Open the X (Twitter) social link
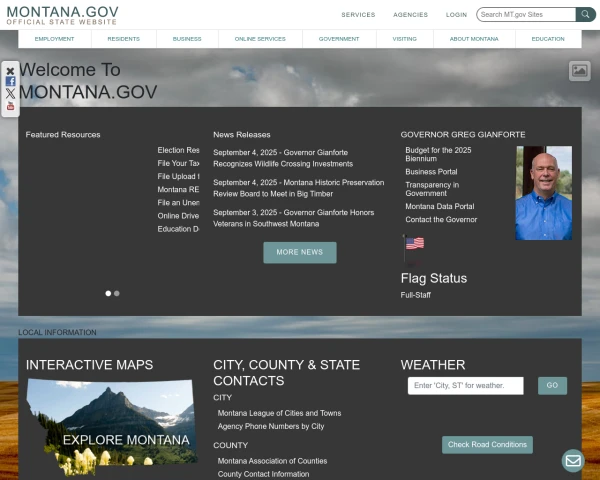Image resolution: width=600 pixels, height=480 pixels. click(10, 93)
